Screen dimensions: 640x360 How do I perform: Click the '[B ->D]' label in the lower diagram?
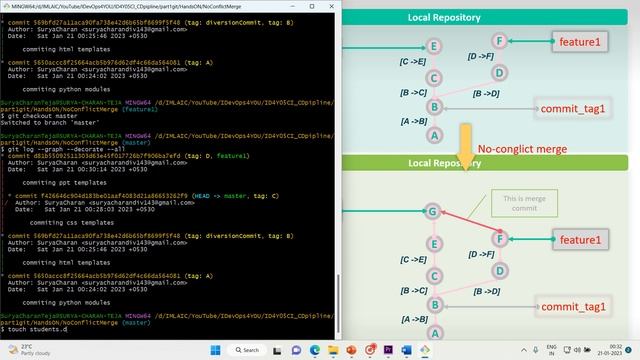(x=487, y=291)
